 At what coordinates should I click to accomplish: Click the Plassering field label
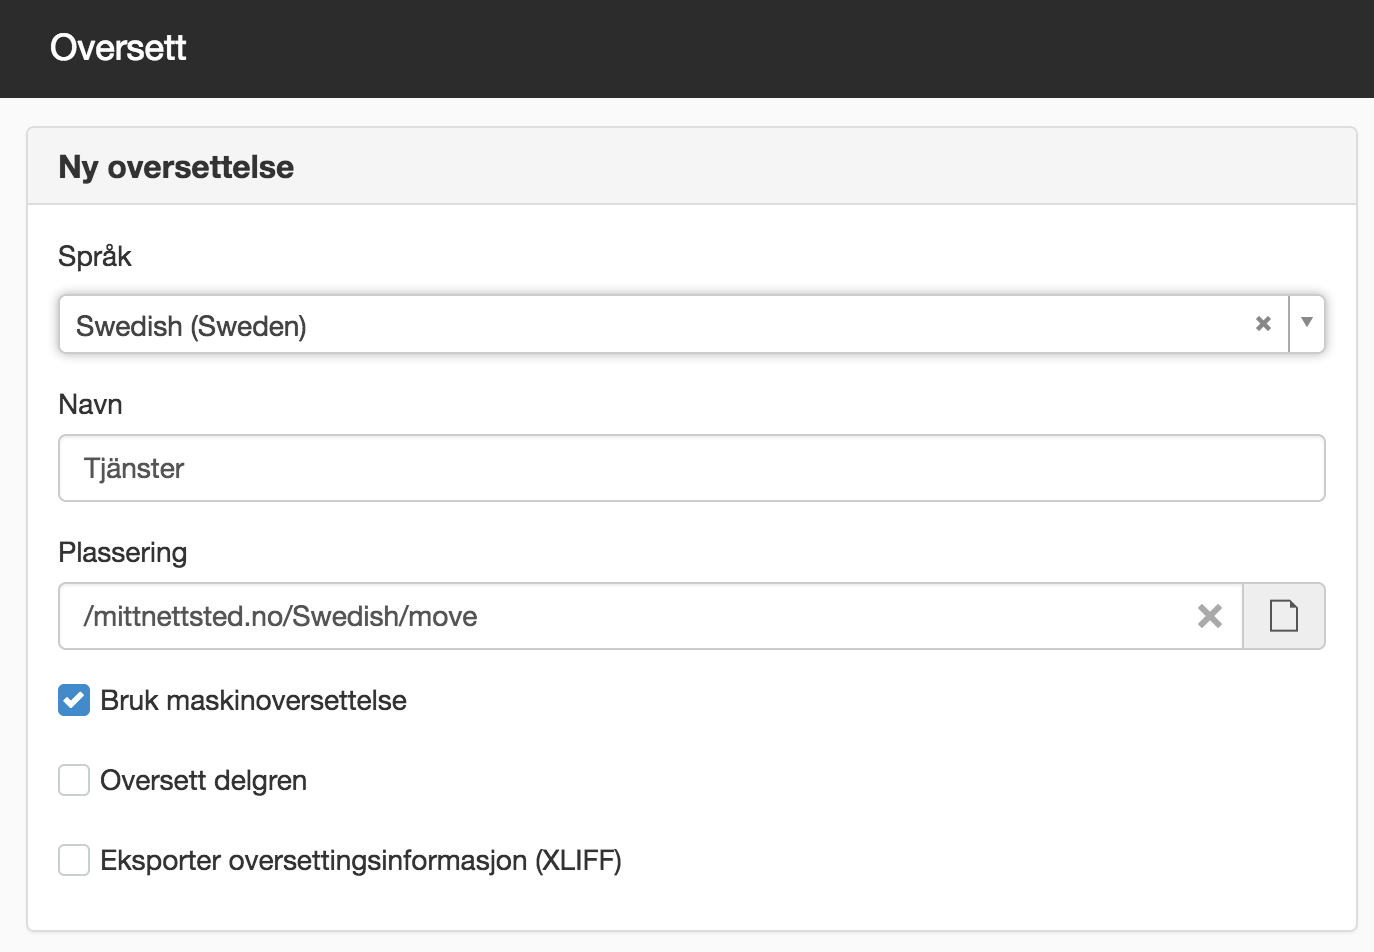[123, 552]
